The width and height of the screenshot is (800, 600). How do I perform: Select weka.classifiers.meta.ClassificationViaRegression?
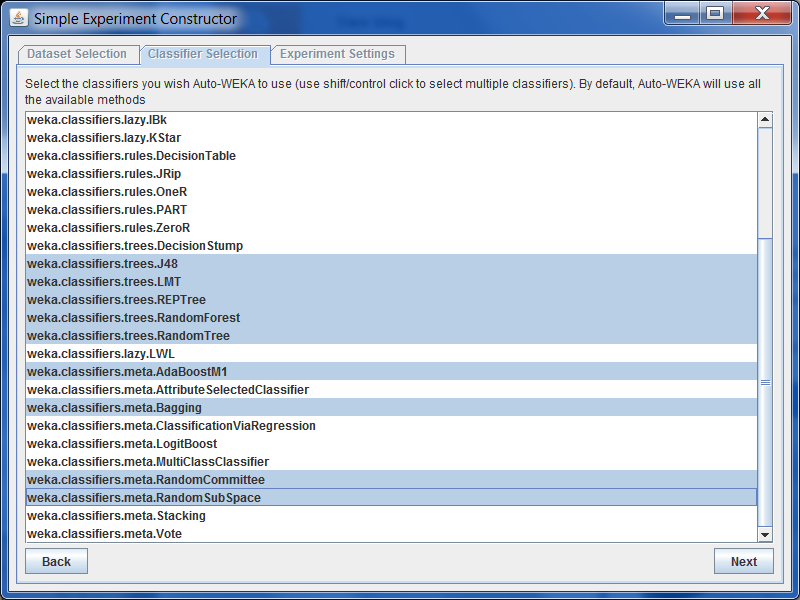[391, 426]
